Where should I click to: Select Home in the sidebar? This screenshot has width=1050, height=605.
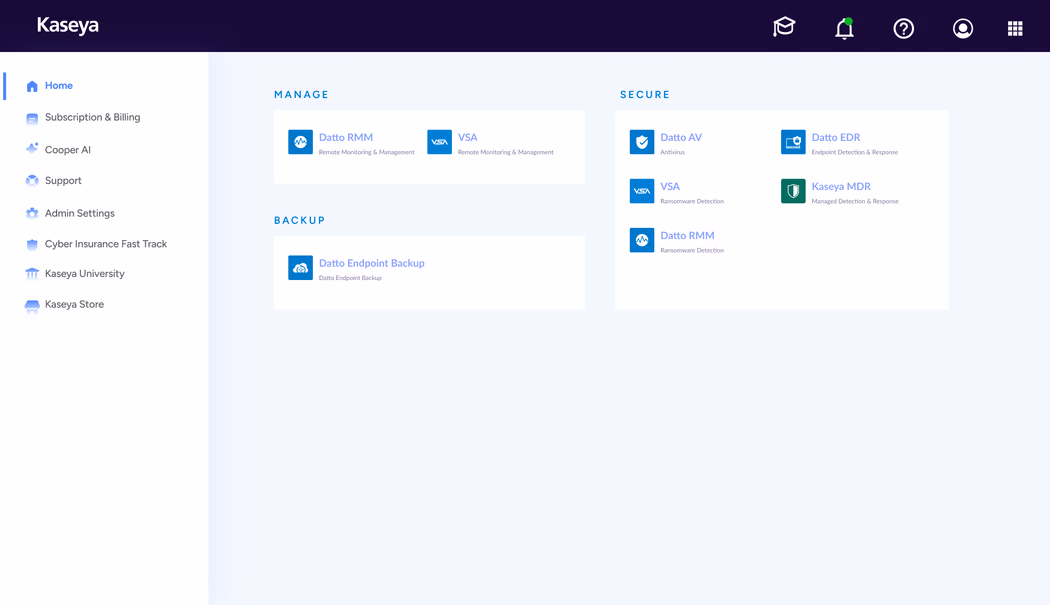point(59,86)
